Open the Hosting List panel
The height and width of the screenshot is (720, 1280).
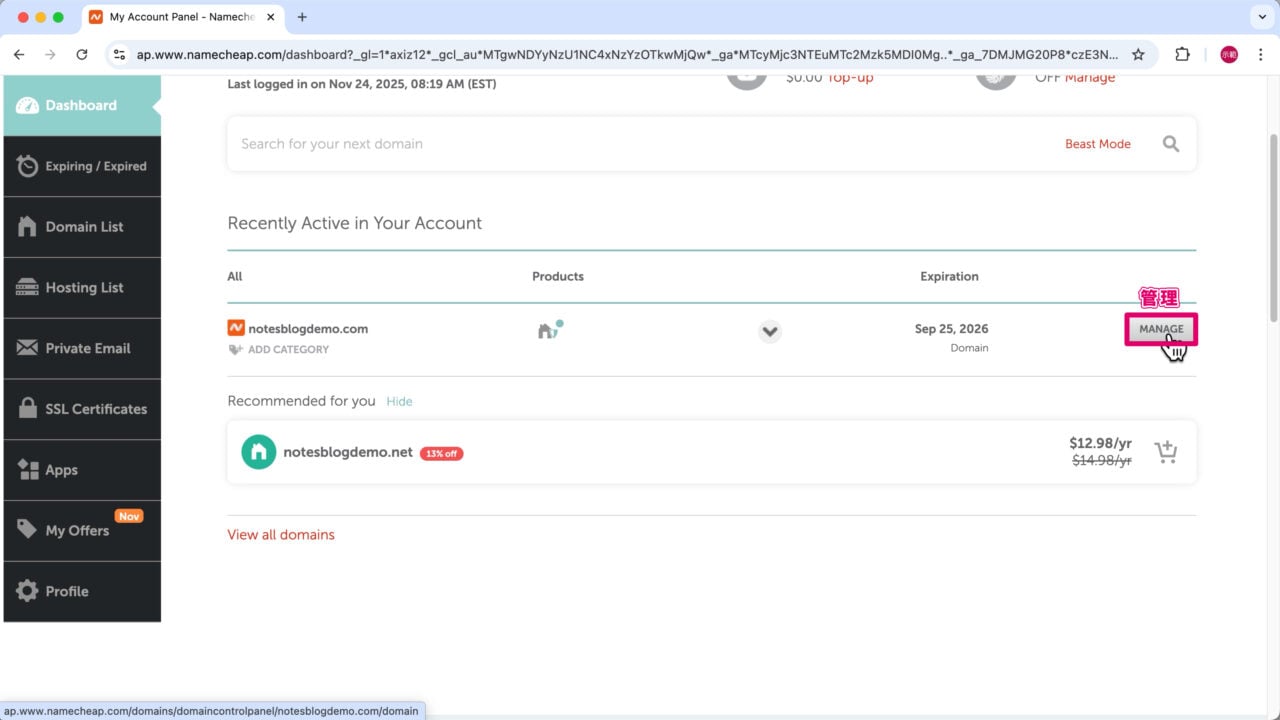(82, 288)
